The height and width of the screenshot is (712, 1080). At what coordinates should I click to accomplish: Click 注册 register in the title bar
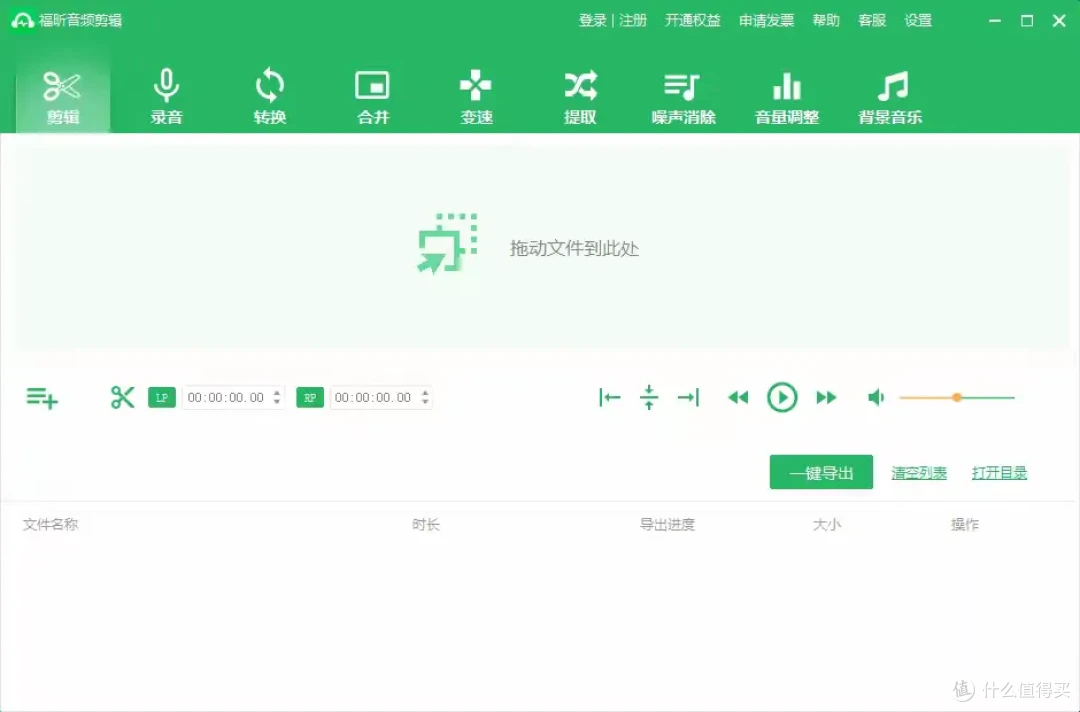tap(633, 21)
